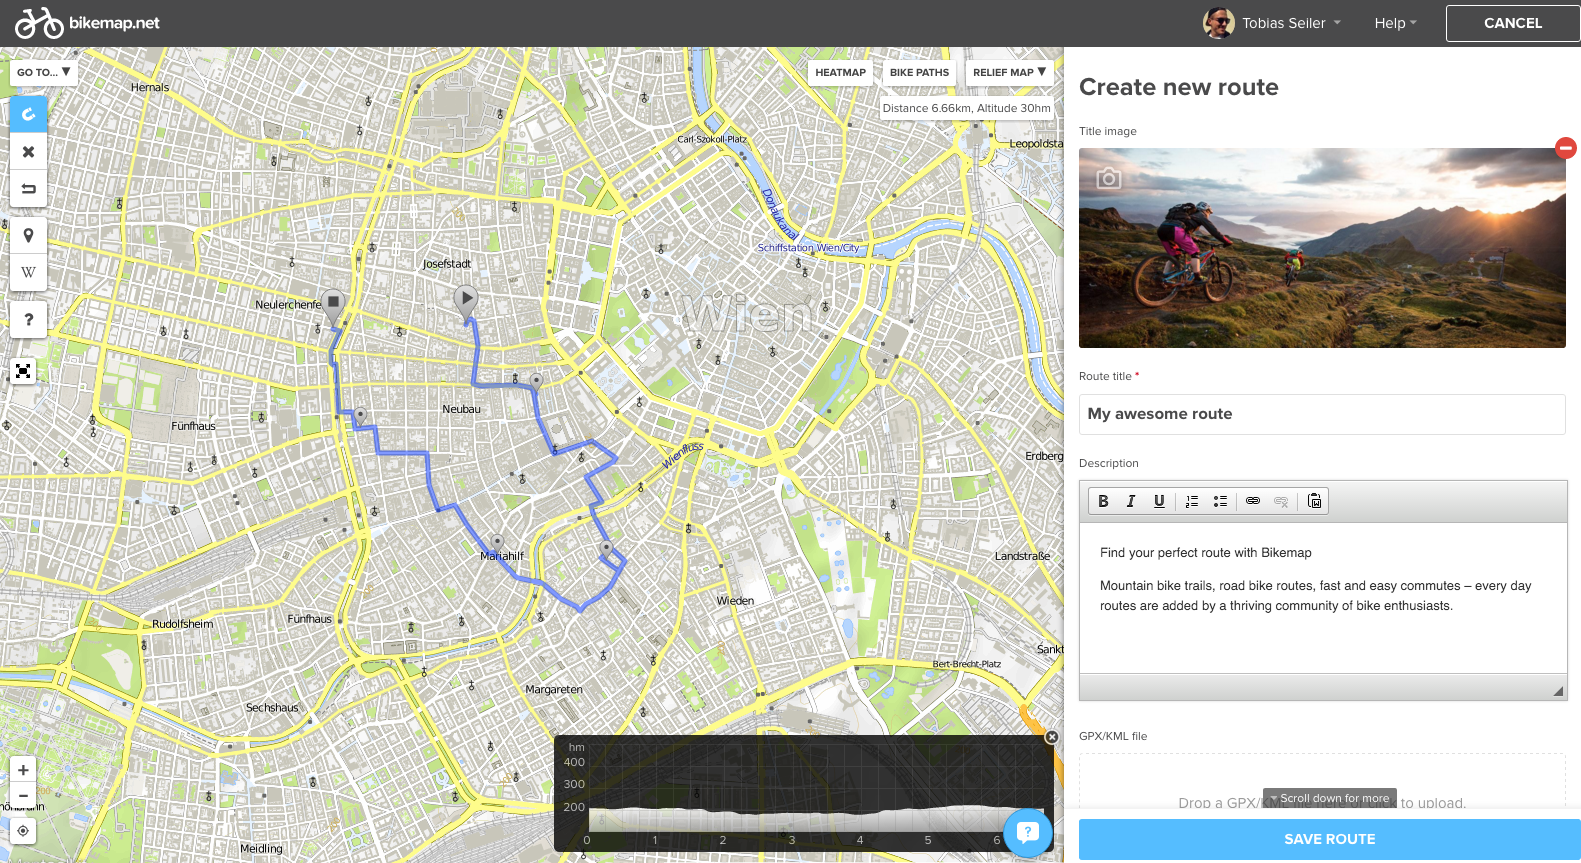This screenshot has width=1581, height=863.
Task: Click the undo last point tool
Action: (28, 188)
